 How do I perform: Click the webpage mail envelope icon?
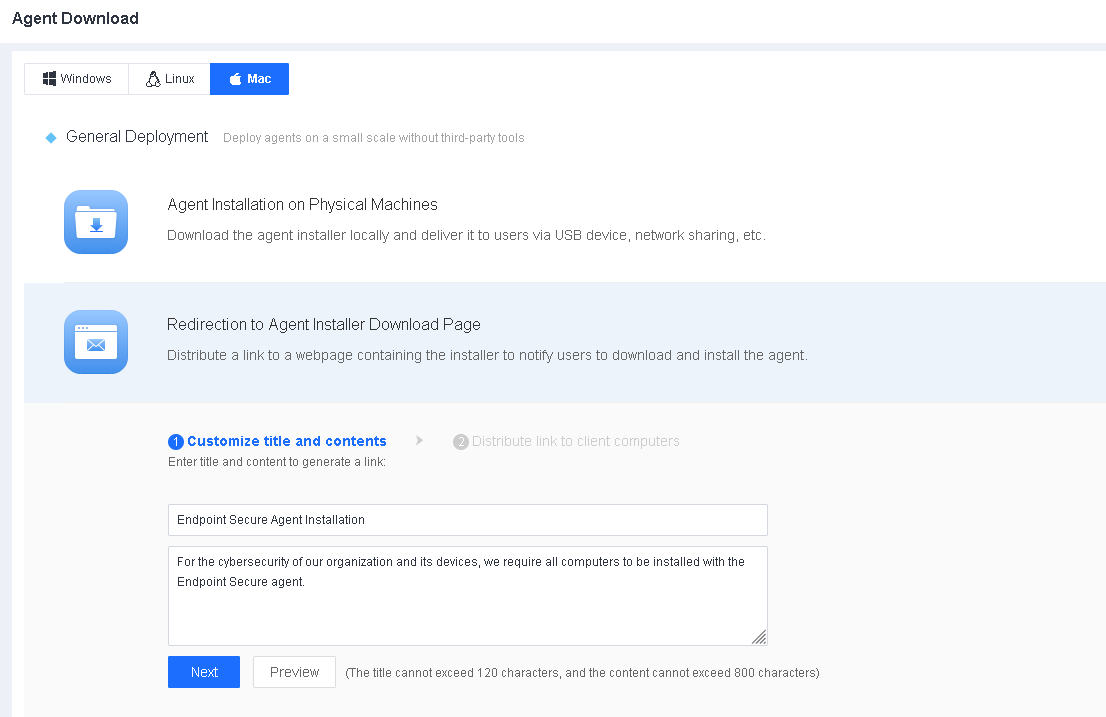tap(96, 342)
